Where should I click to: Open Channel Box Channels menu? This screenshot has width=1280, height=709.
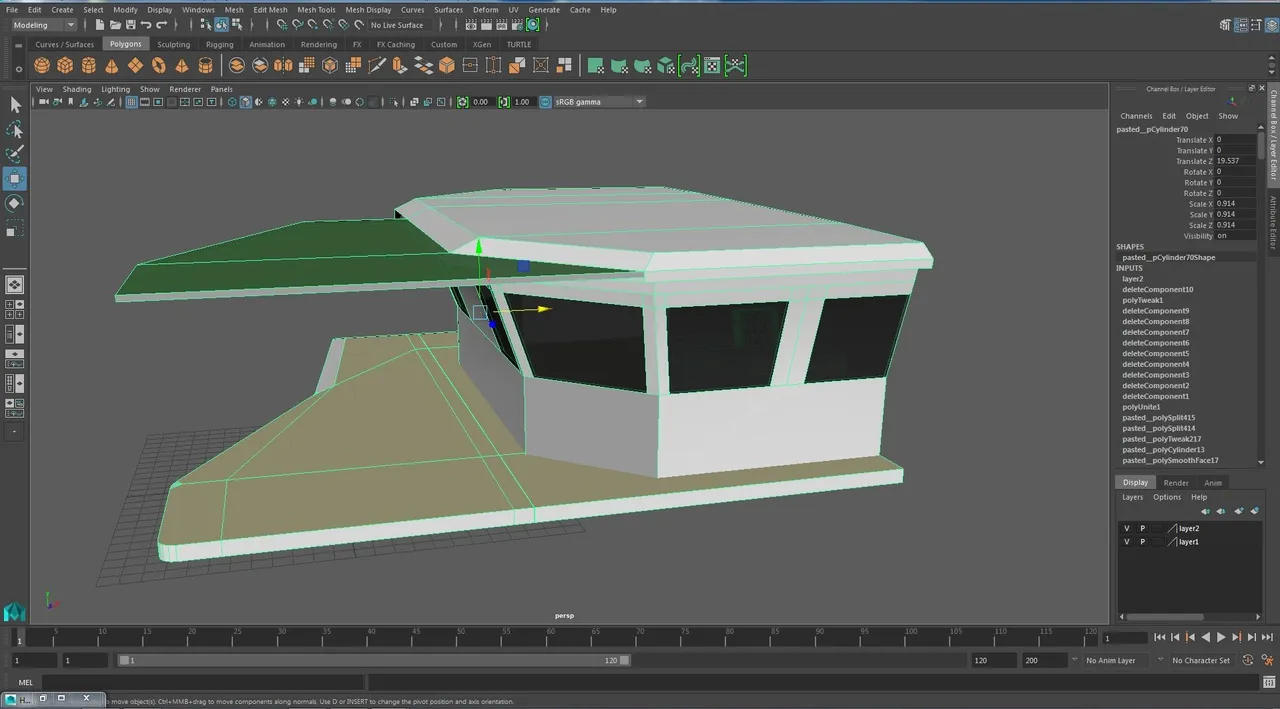tap(1136, 116)
